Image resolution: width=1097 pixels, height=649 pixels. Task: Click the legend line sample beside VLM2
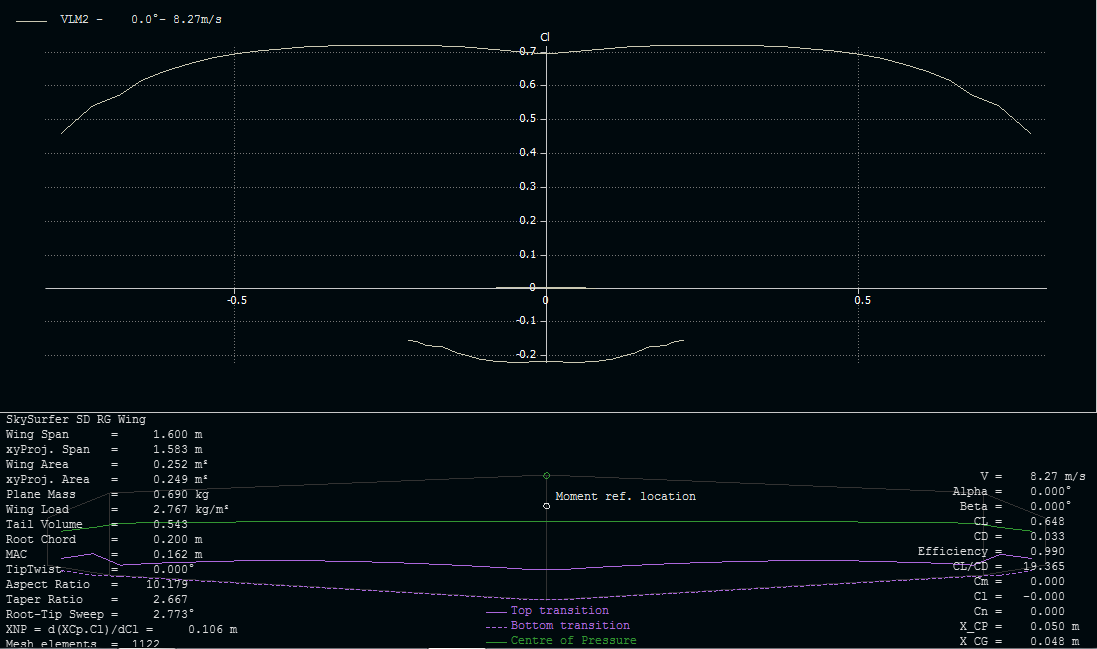click(x=32, y=19)
